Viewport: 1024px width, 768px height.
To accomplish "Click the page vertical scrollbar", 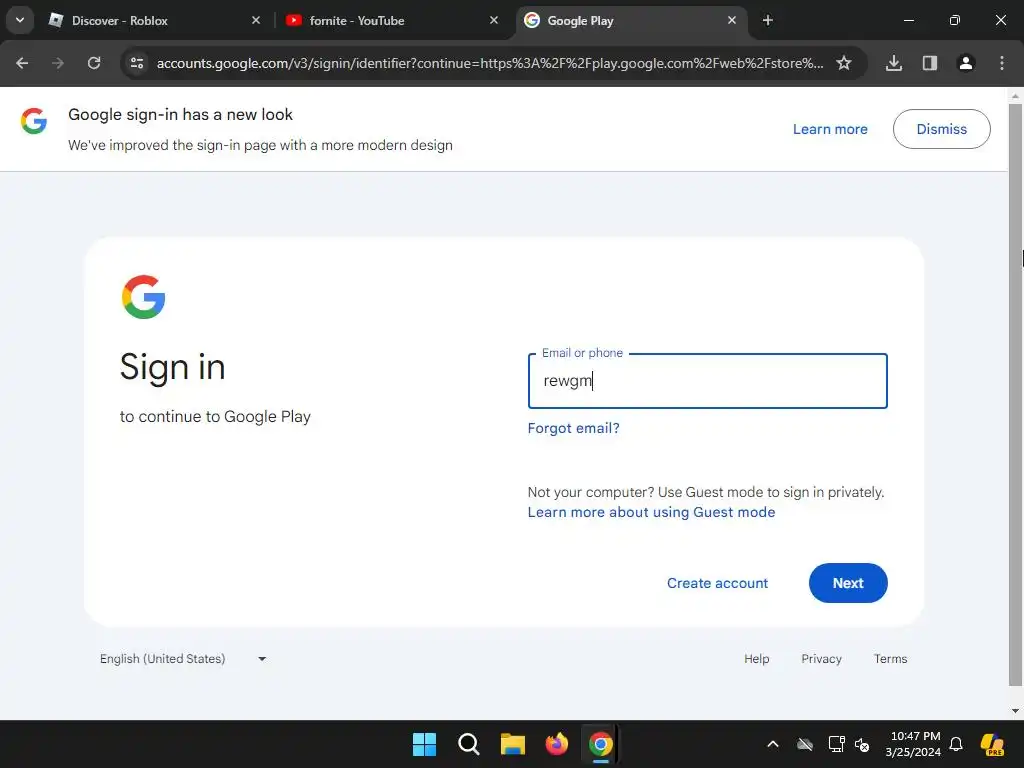I will [x=1015, y=392].
